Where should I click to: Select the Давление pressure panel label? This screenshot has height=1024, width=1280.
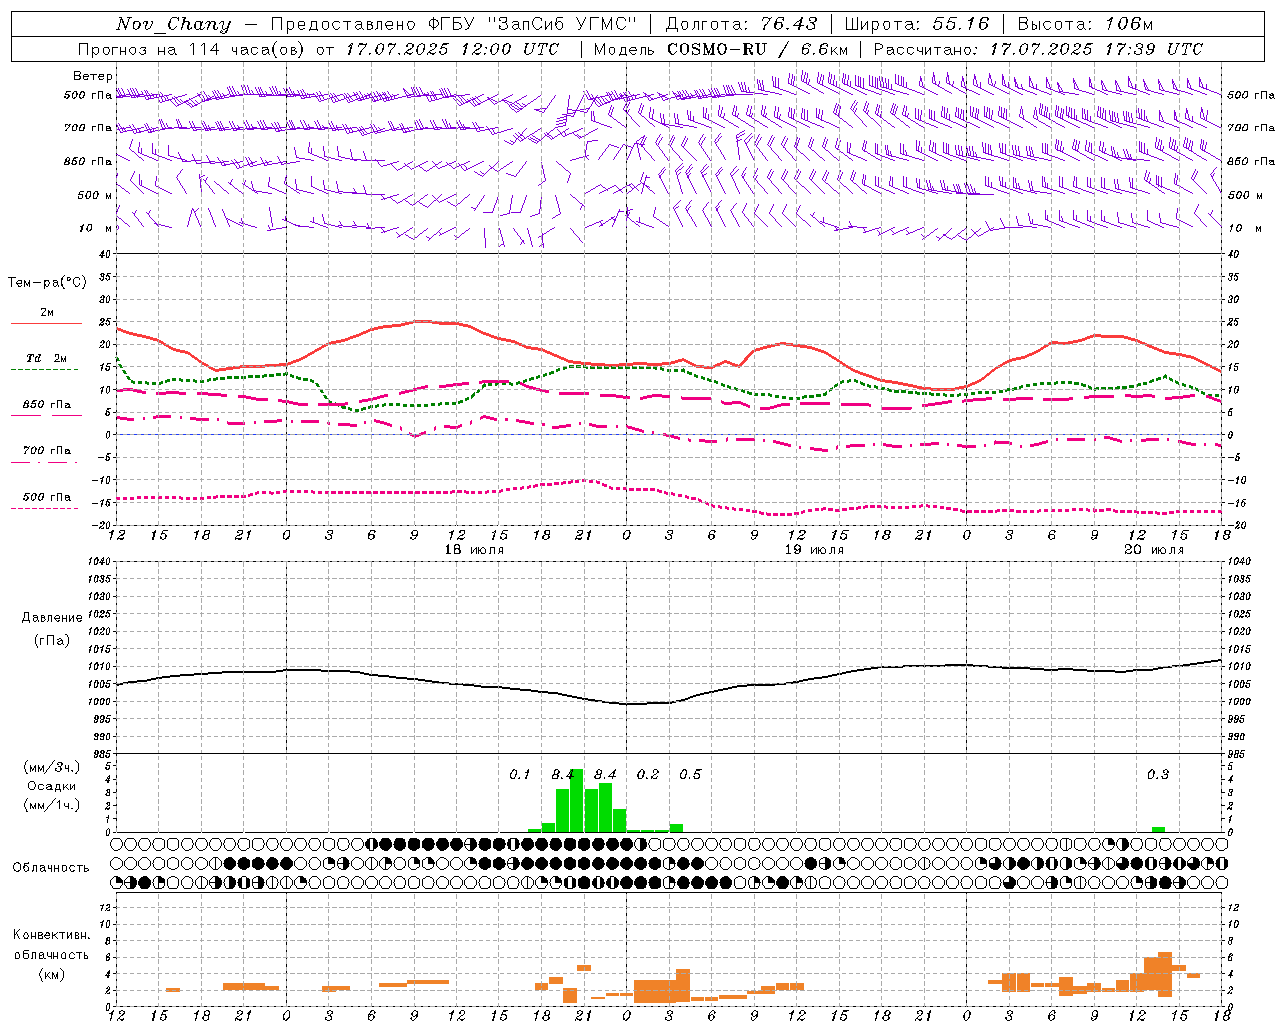(52, 618)
